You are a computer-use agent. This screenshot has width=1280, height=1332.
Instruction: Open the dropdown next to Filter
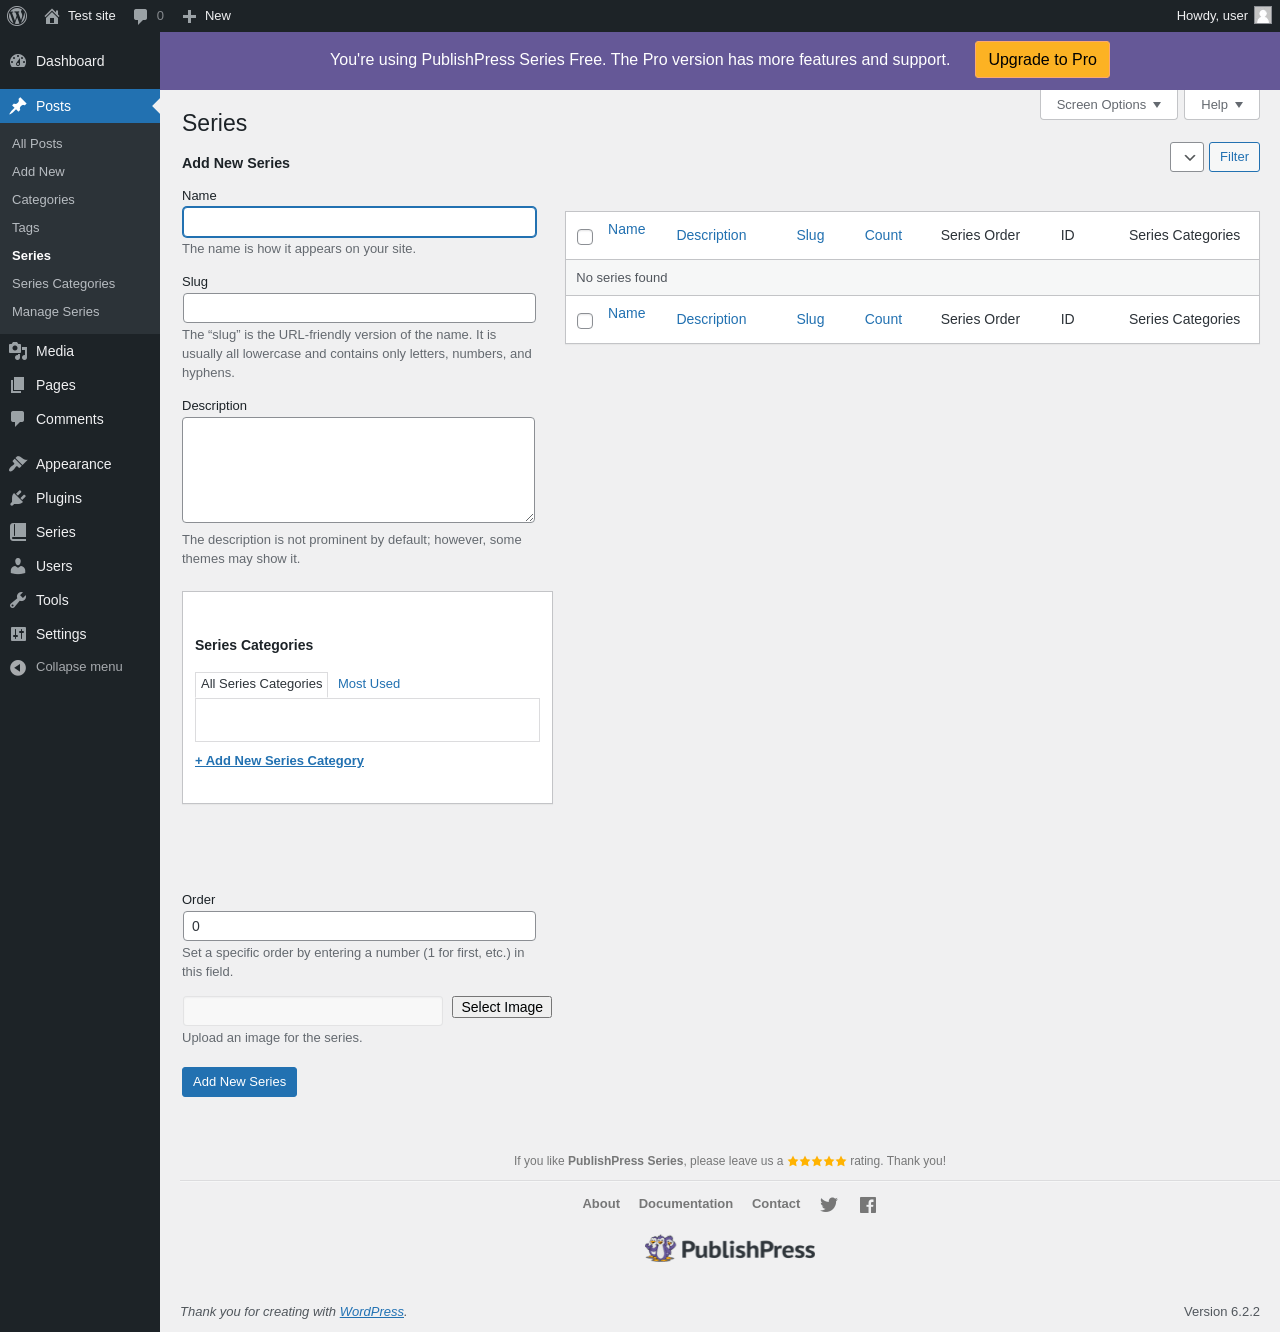point(1187,157)
